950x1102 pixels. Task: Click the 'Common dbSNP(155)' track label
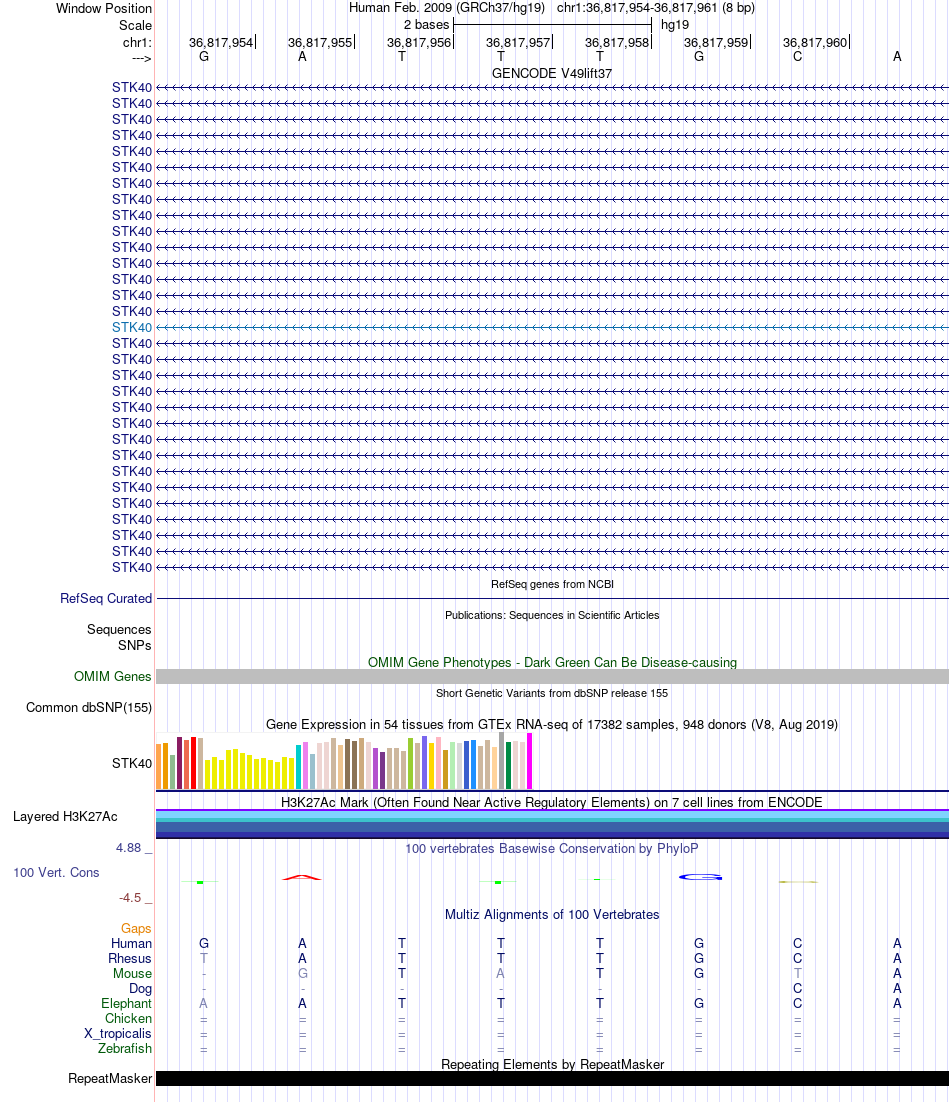click(89, 708)
